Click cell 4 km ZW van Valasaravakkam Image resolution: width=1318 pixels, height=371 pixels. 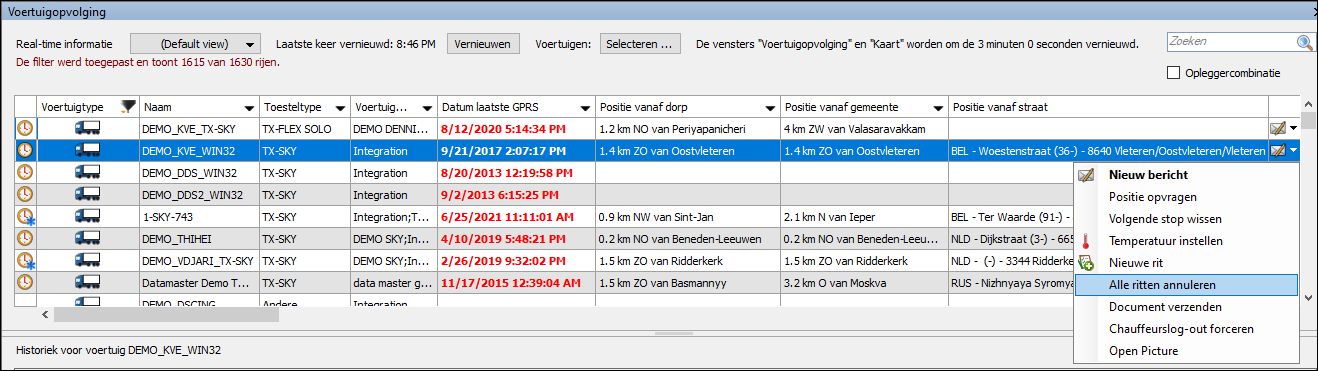pos(864,128)
